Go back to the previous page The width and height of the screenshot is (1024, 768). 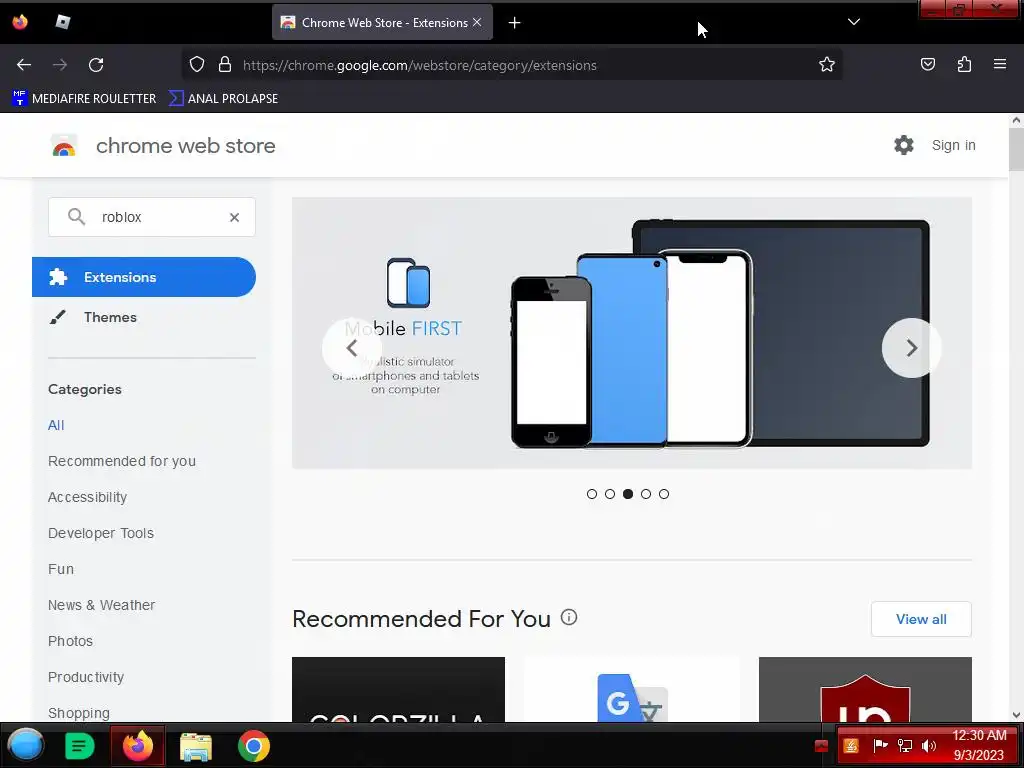[x=24, y=65]
